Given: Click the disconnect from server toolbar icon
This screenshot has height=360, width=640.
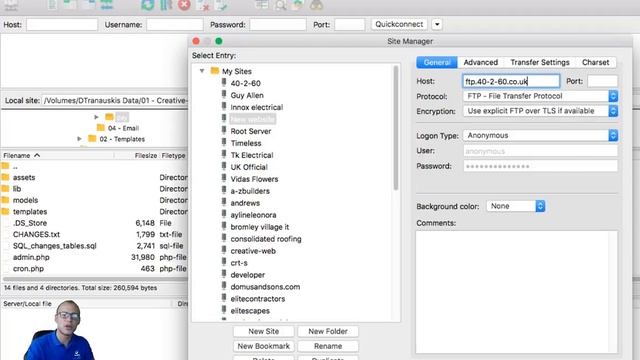Looking at the screenshot, I should pos(202,5).
